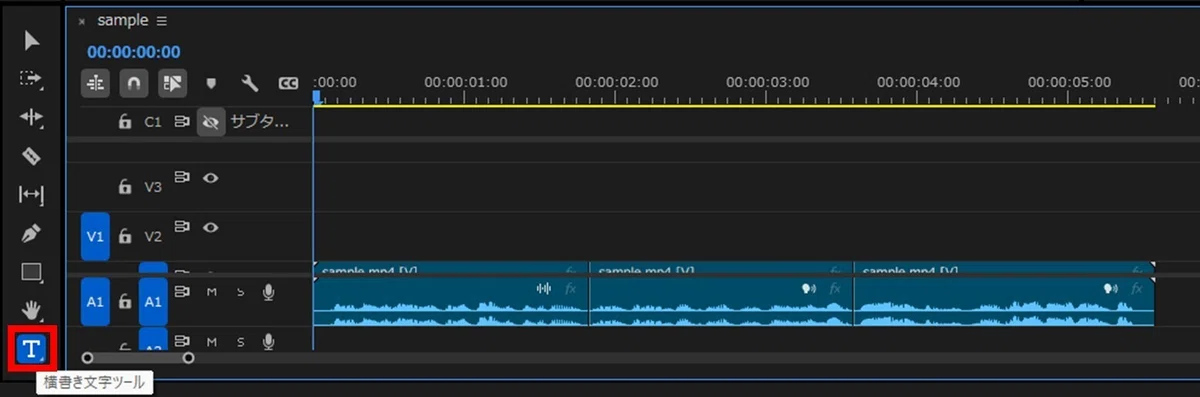Toggle sync lock on track A1

pyautogui.click(x=182, y=292)
